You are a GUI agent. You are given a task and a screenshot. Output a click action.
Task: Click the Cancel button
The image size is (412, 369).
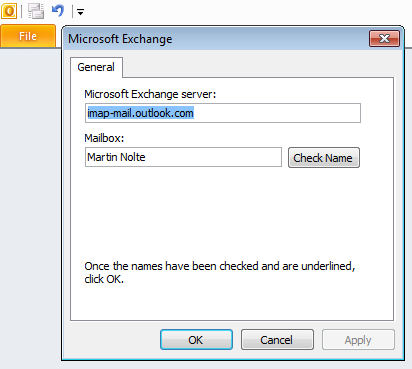tap(277, 340)
